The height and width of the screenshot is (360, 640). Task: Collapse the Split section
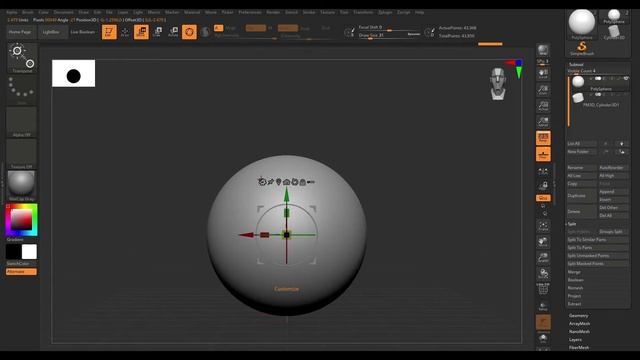click(x=572, y=224)
